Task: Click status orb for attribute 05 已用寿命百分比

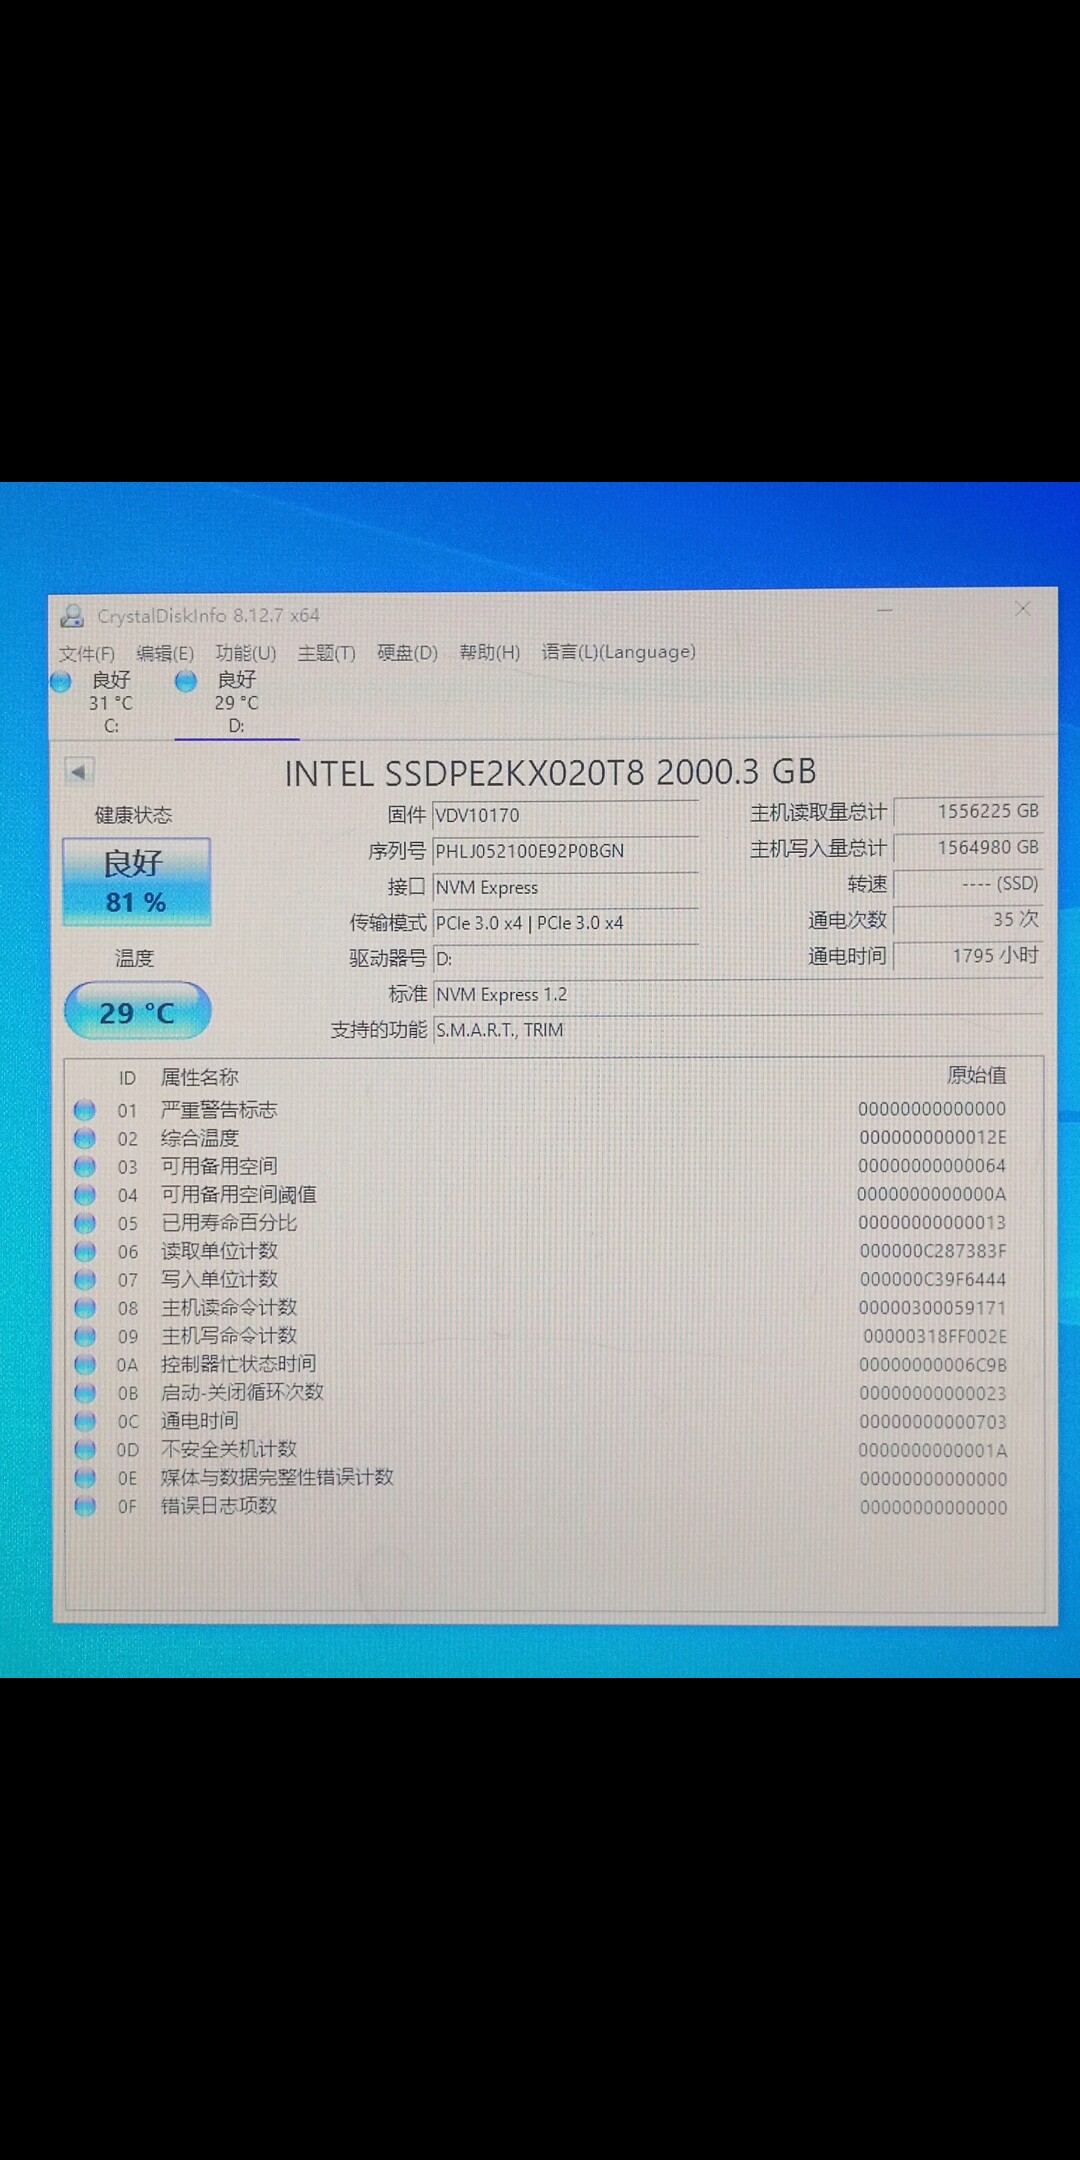Action: 85,1223
